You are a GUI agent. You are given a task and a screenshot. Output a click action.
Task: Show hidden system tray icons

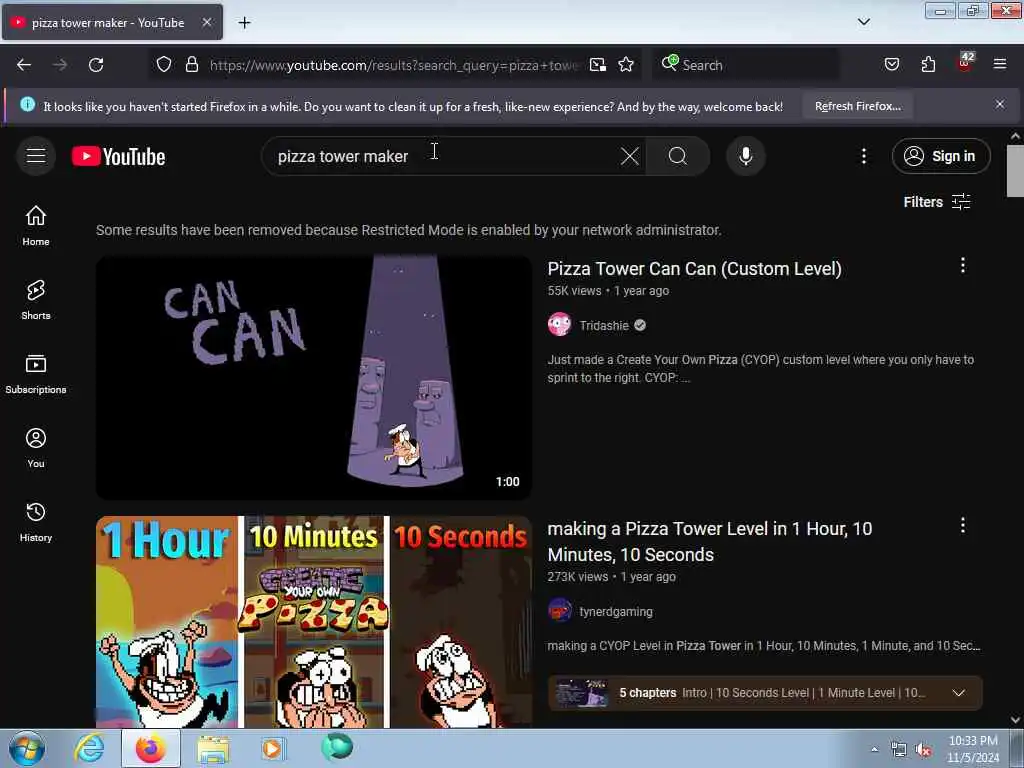click(x=874, y=749)
